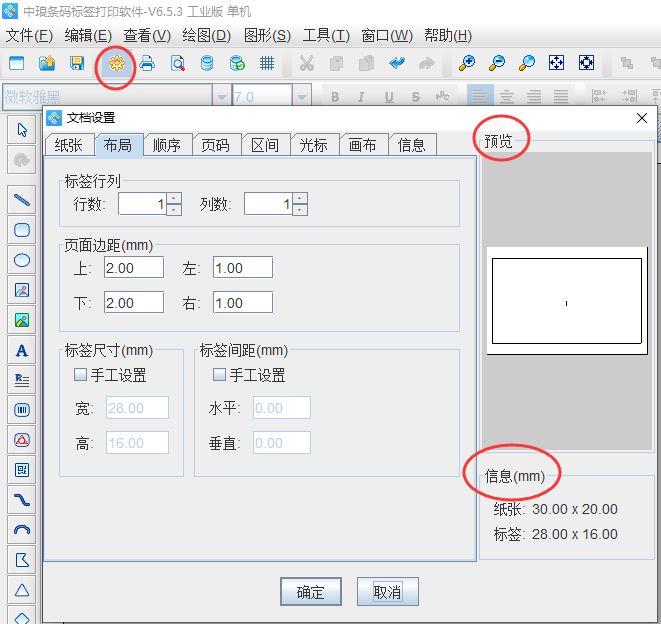Choose the text tool letter A
The height and width of the screenshot is (624, 661).
coord(21,350)
